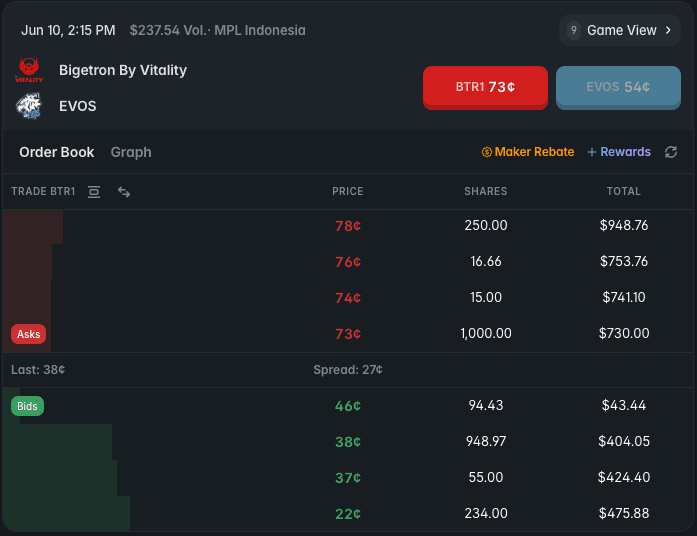
Task: Swap traded outcome with arrows icon
Action: 124,192
